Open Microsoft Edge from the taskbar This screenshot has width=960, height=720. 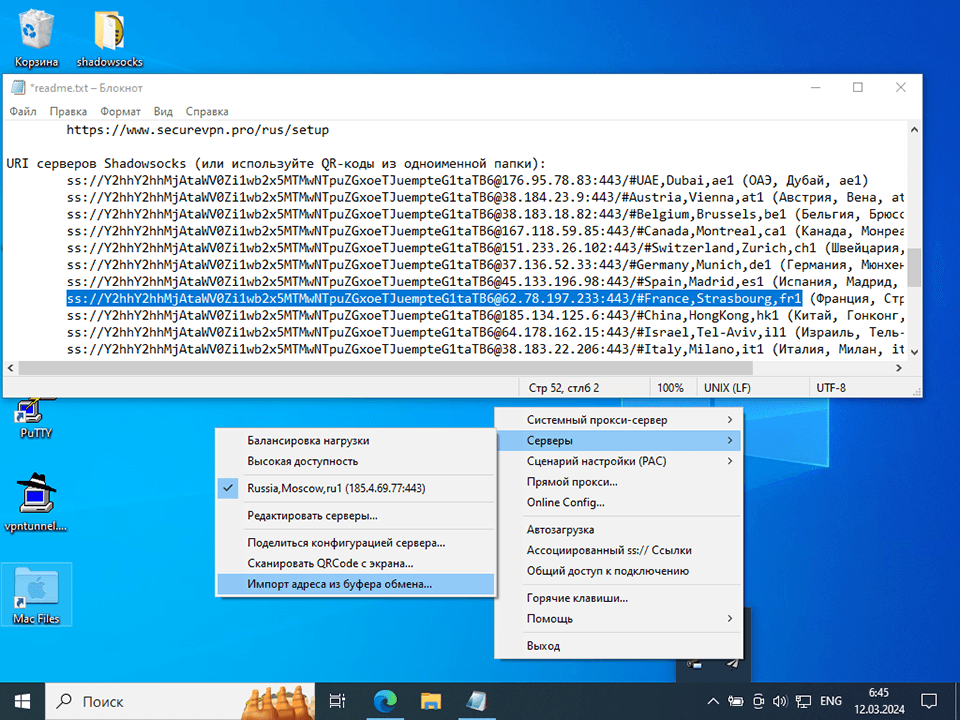pyautogui.click(x=386, y=701)
